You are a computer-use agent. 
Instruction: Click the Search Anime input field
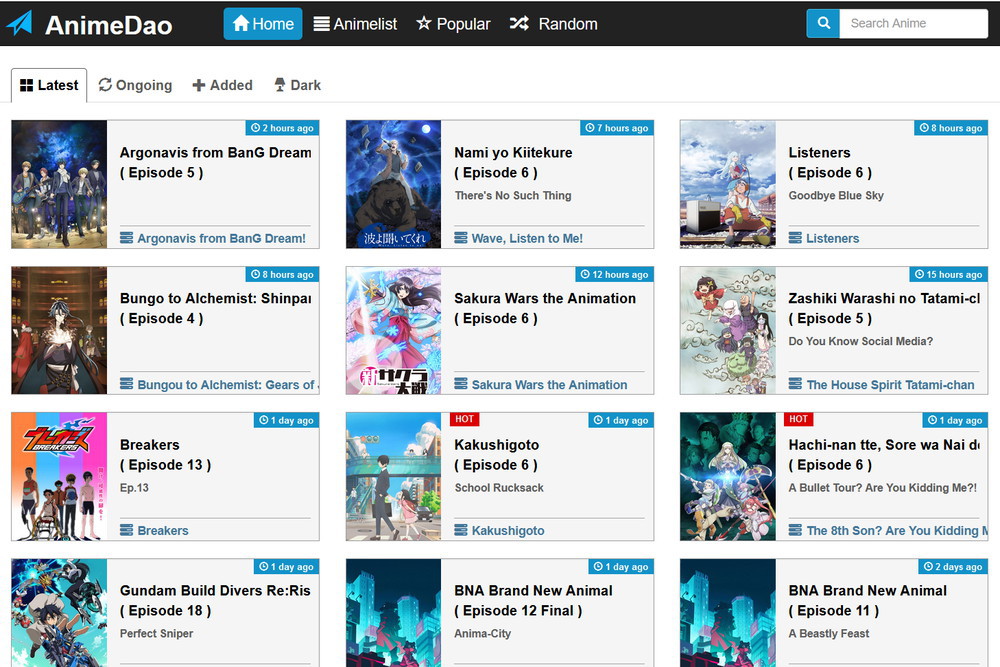pos(913,24)
